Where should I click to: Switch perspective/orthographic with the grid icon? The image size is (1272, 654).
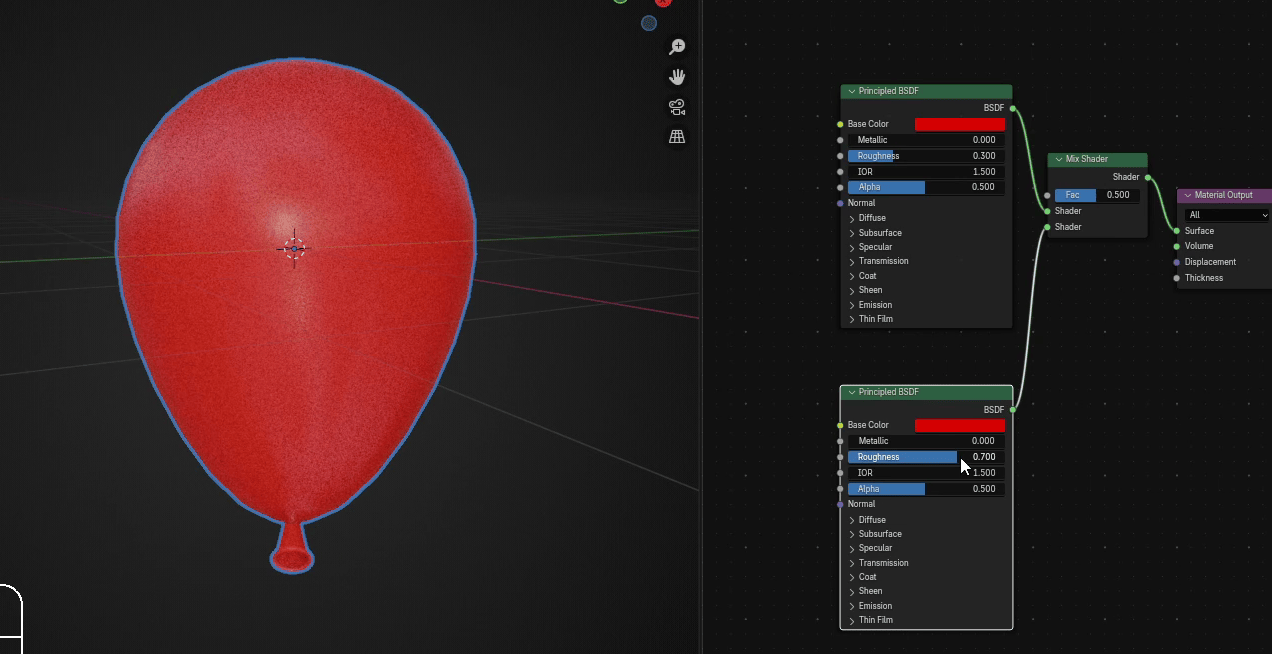pyautogui.click(x=677, y=137)
